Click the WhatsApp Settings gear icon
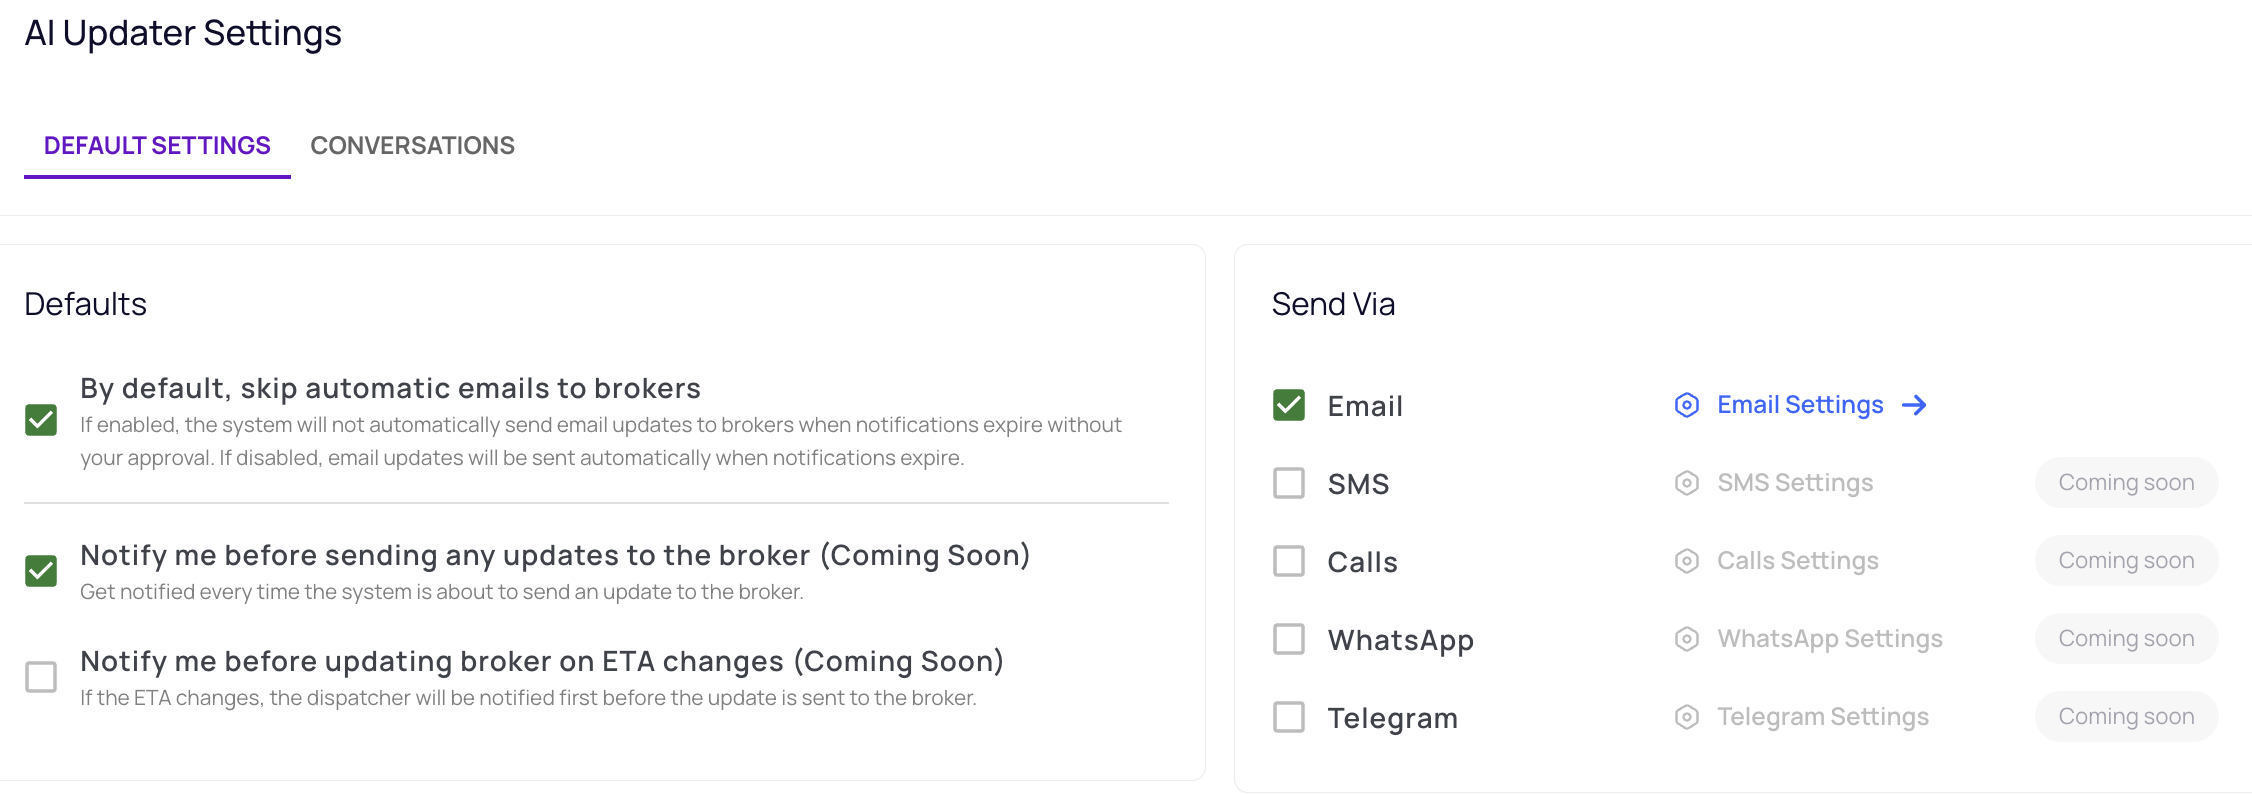Image resolution: width=2252 pixels, height=794 pixels. pyautogui.click(x=1686, y=639)
